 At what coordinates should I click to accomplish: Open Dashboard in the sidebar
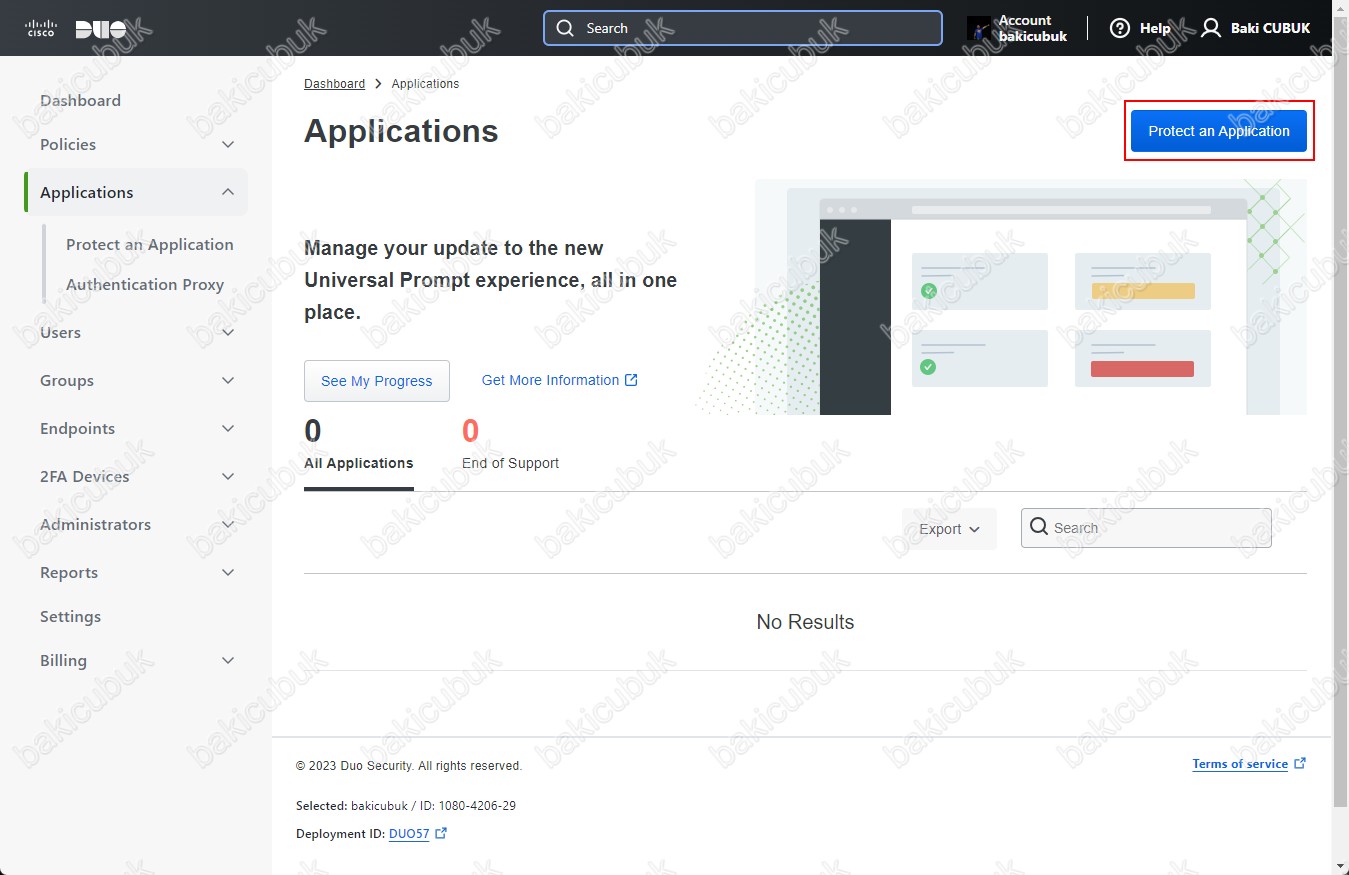(80, 100)
